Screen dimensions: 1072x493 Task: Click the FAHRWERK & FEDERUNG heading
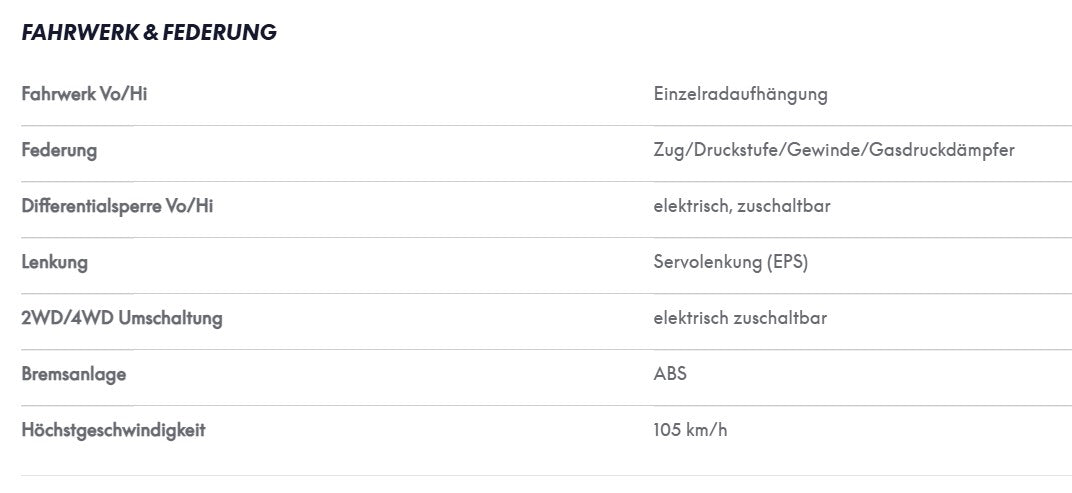pos(149,32)
